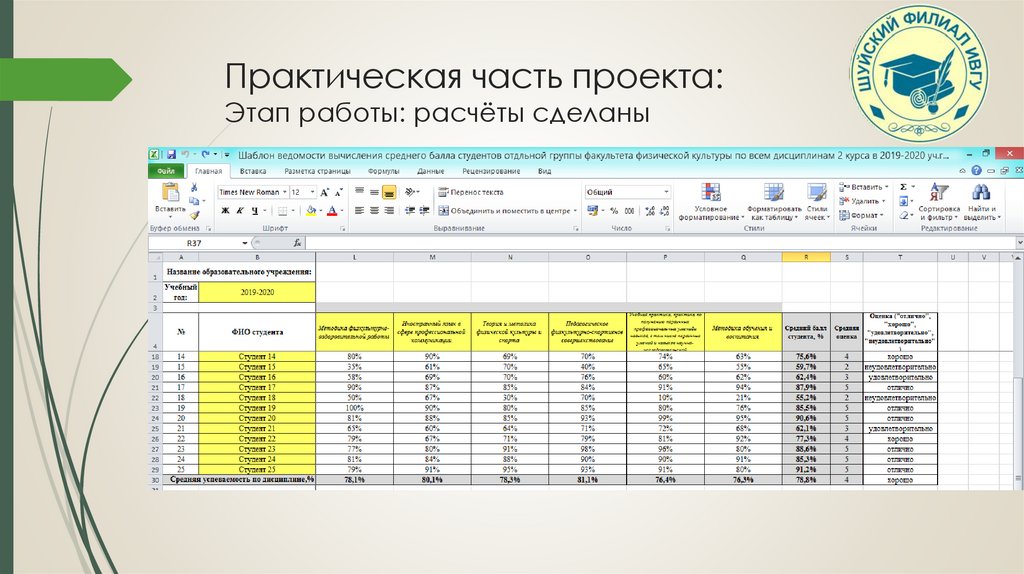Switch to the Формулы tab
This screenshot has height=574, width=1024.
[x=383, y=171]
